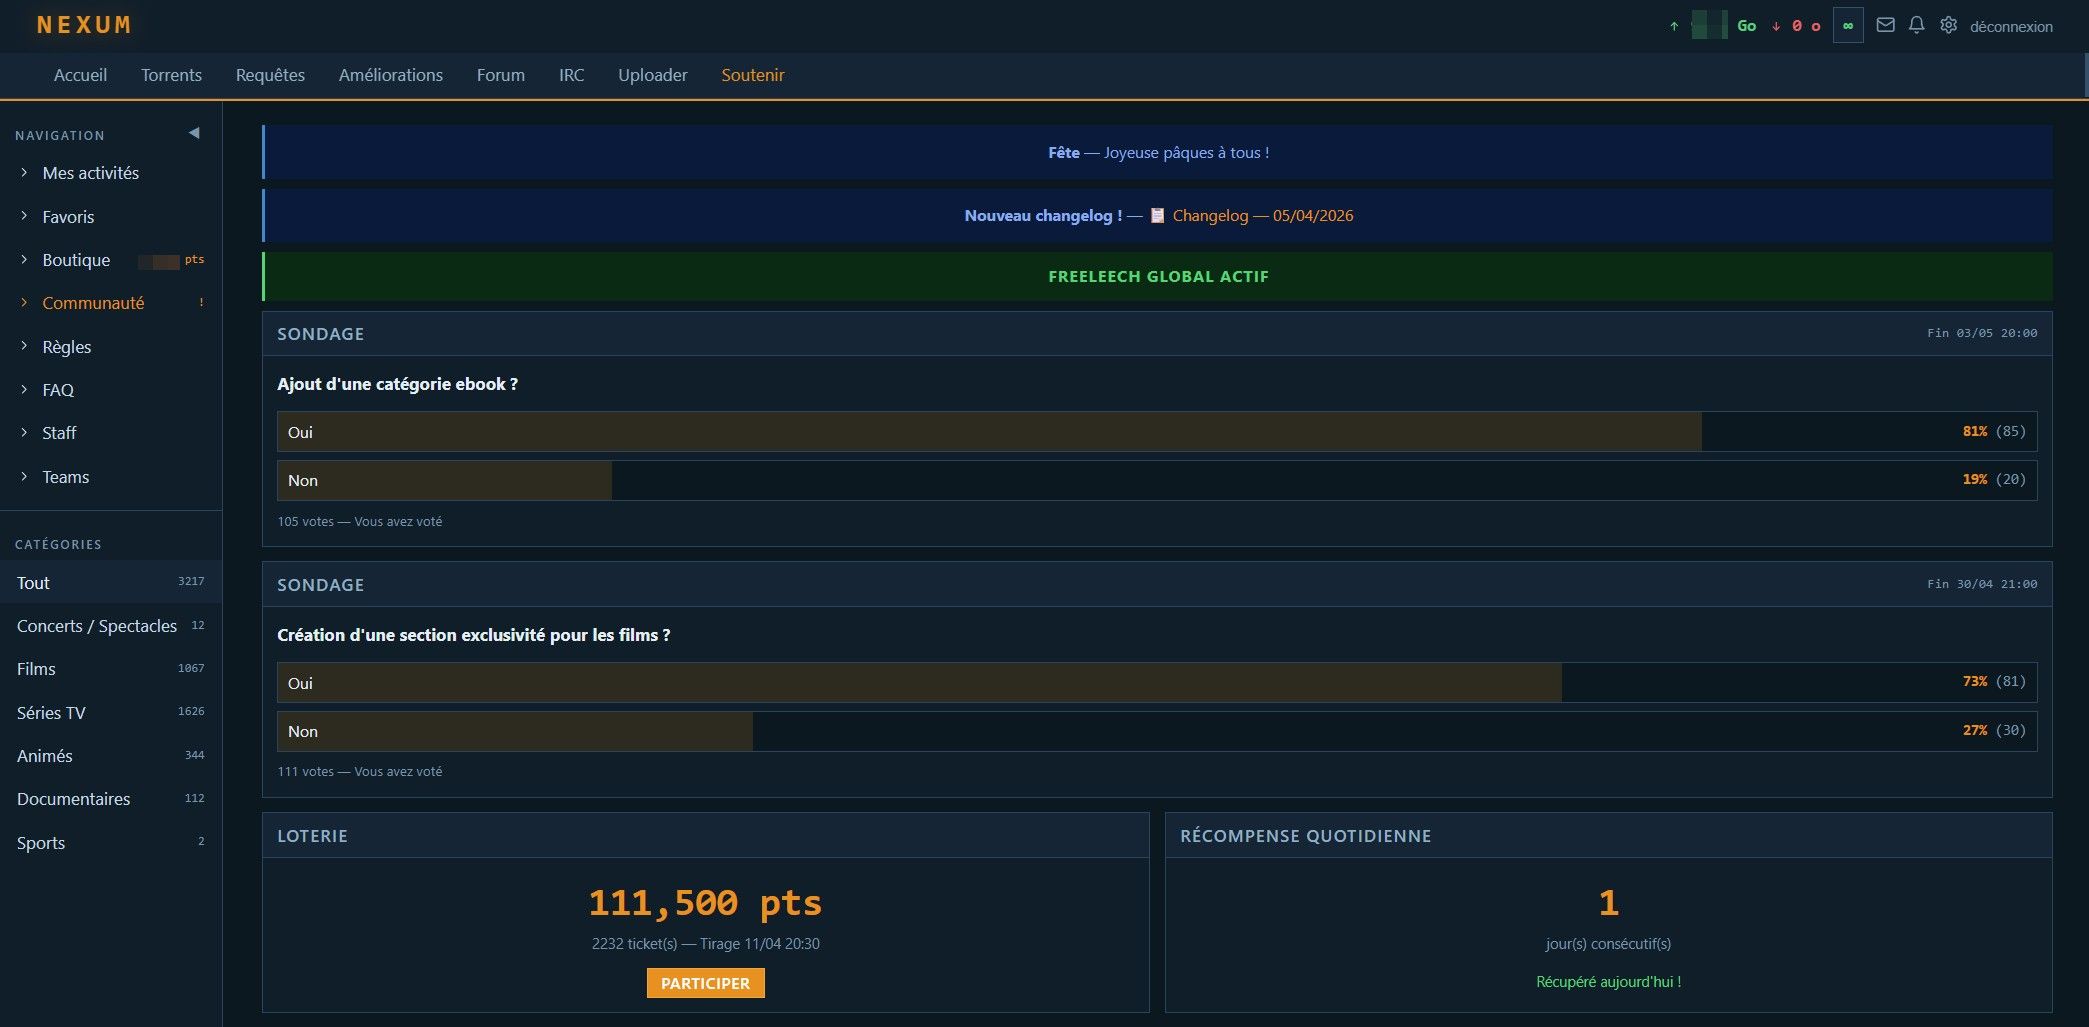Click the notifications bell icon

[1916, 26]
